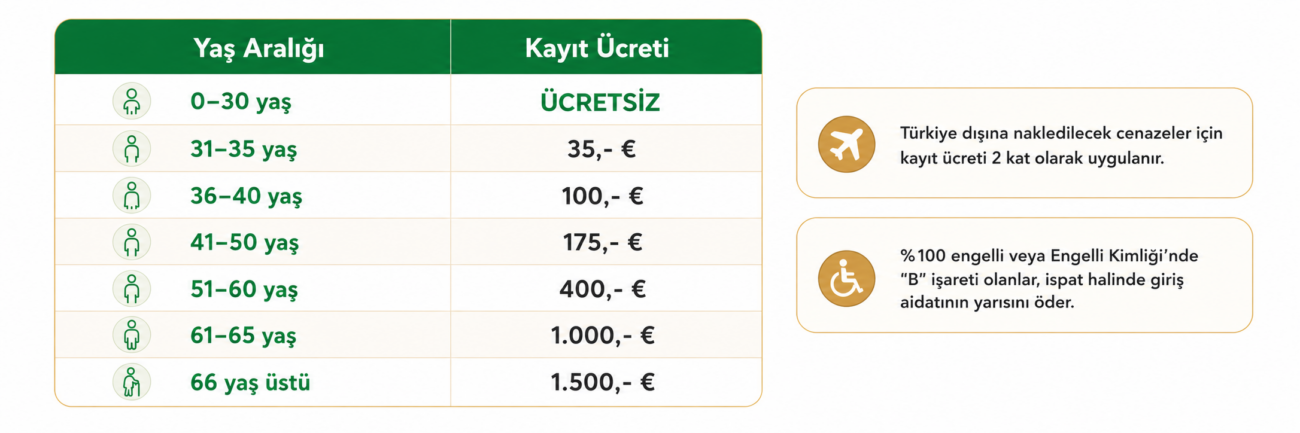Click the person icon next to 61–65 yaş
The height and width of the screenshot is (433, 1300).
pyautogui.click(x=132, y=335)
